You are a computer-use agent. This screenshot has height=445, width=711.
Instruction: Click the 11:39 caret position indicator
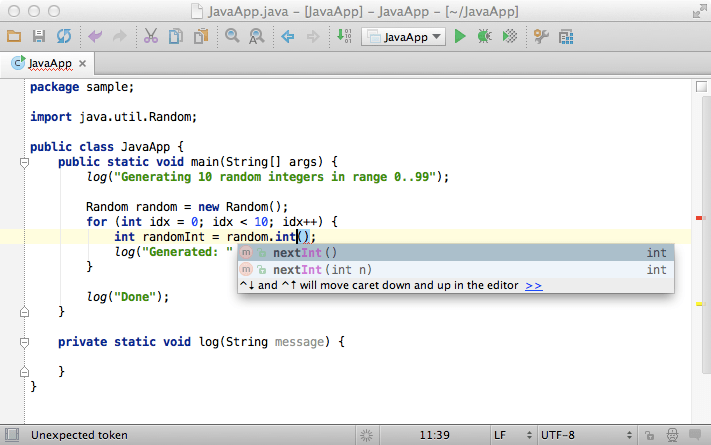(x=434, y=435)
